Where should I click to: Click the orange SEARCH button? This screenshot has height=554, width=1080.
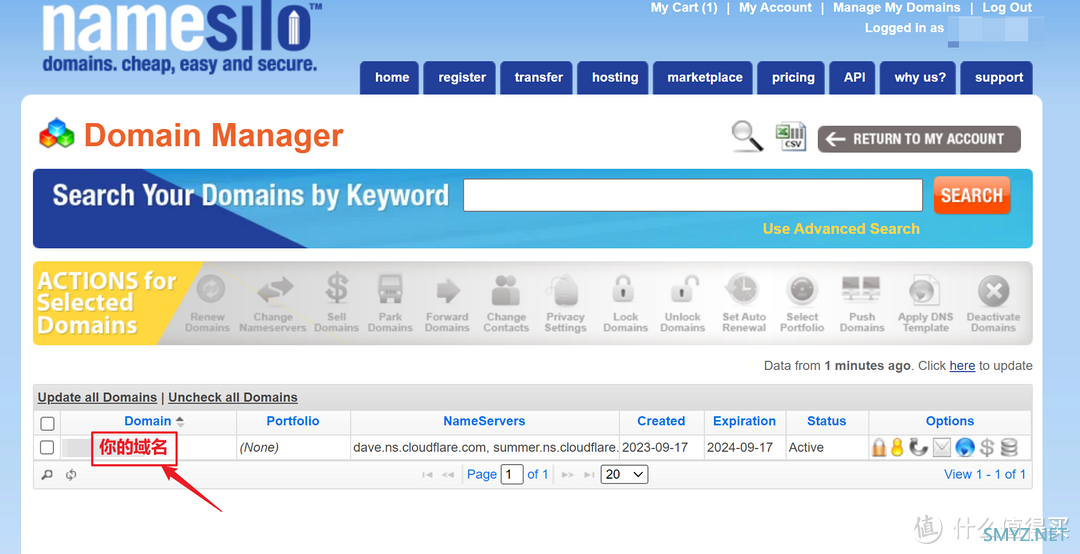pos(972,195)
